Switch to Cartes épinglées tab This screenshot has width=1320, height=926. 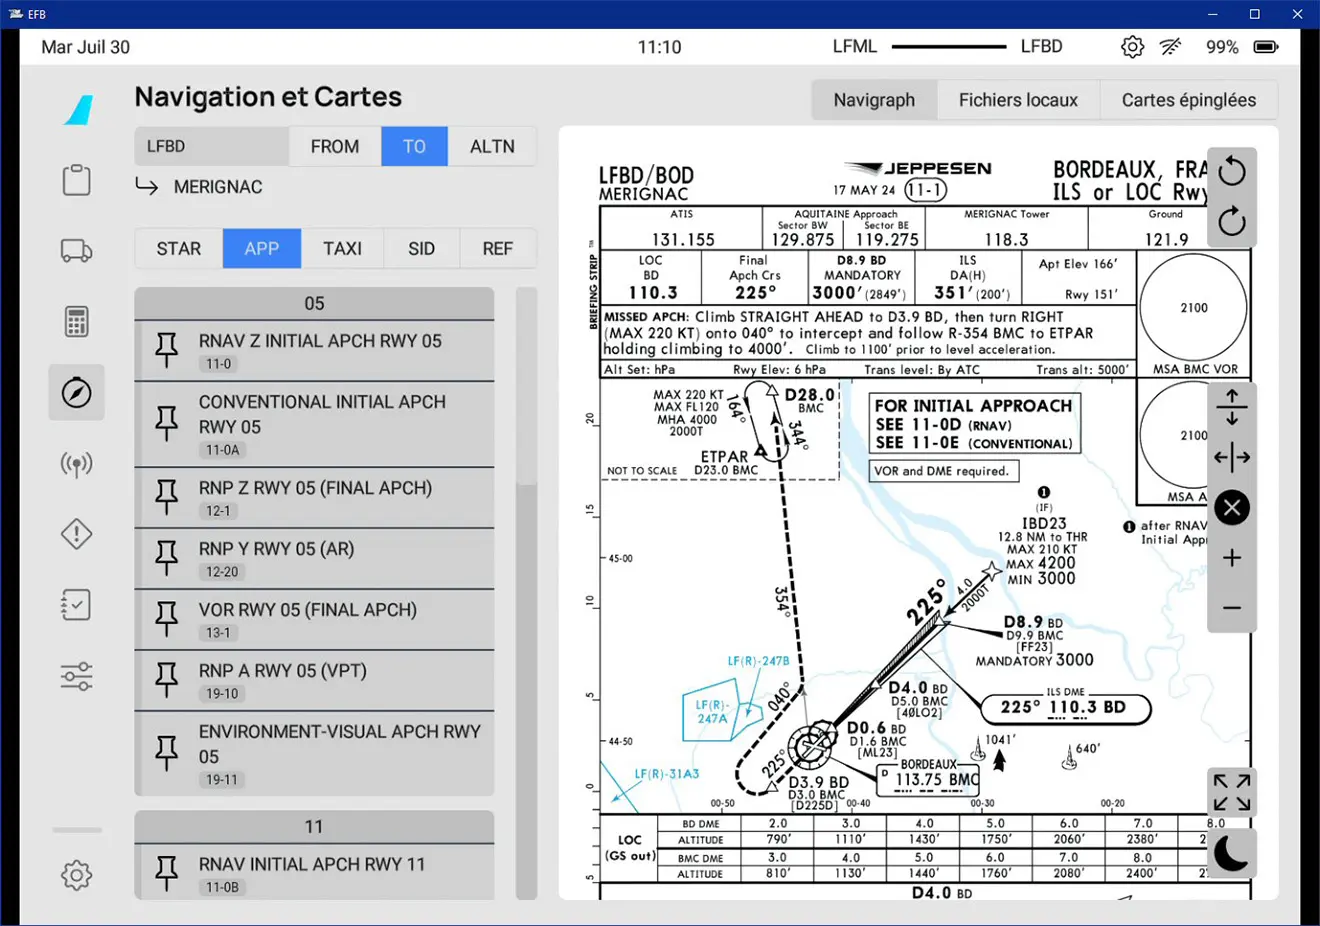click(1188, 100)
